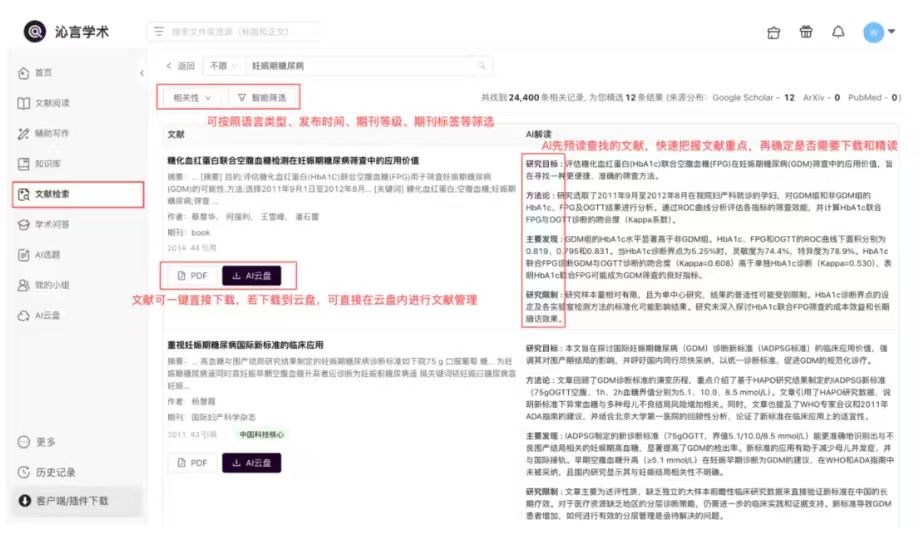Click the PDF button of second article
This screenshot has width=920, height=540.
(x=192, y=463)
